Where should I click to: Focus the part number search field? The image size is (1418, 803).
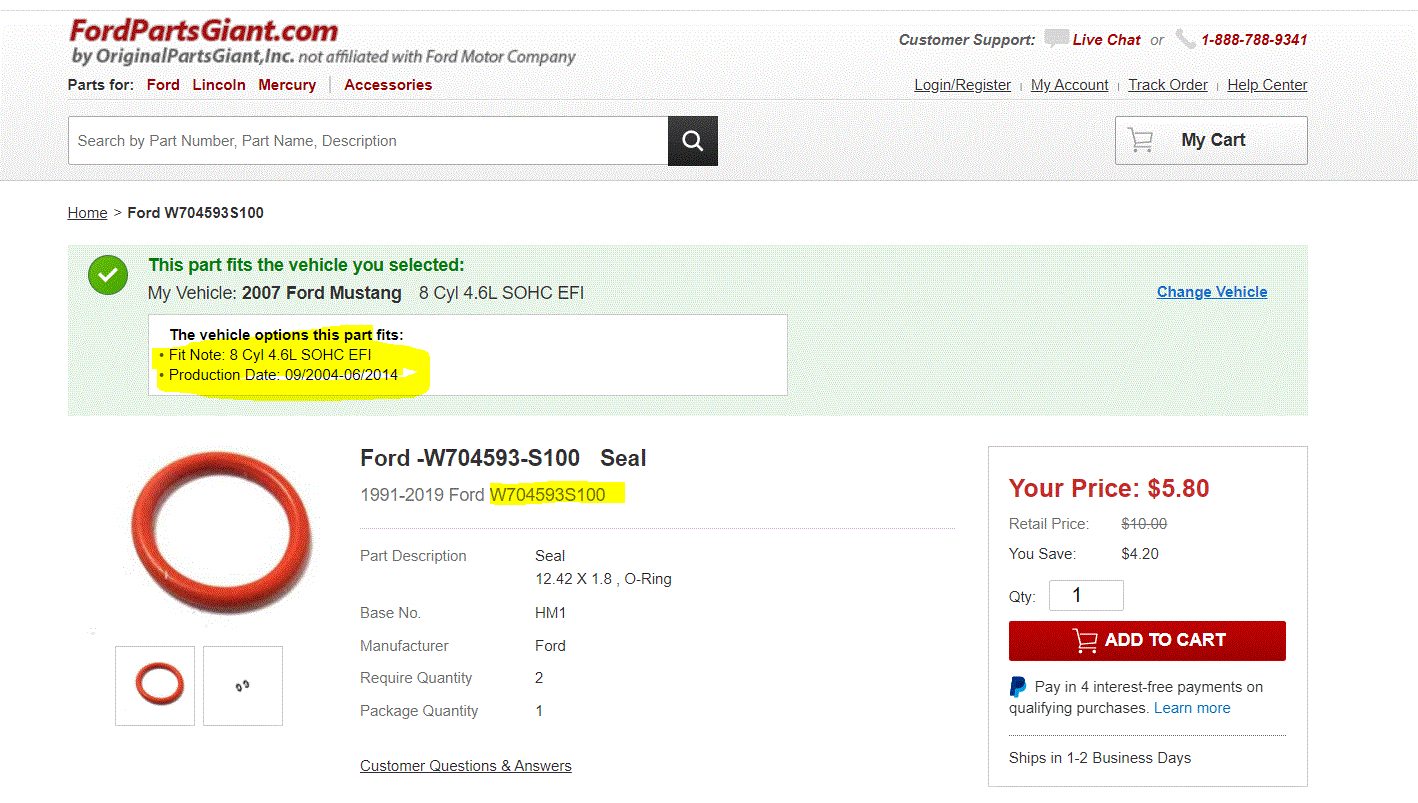coord(368,141)
